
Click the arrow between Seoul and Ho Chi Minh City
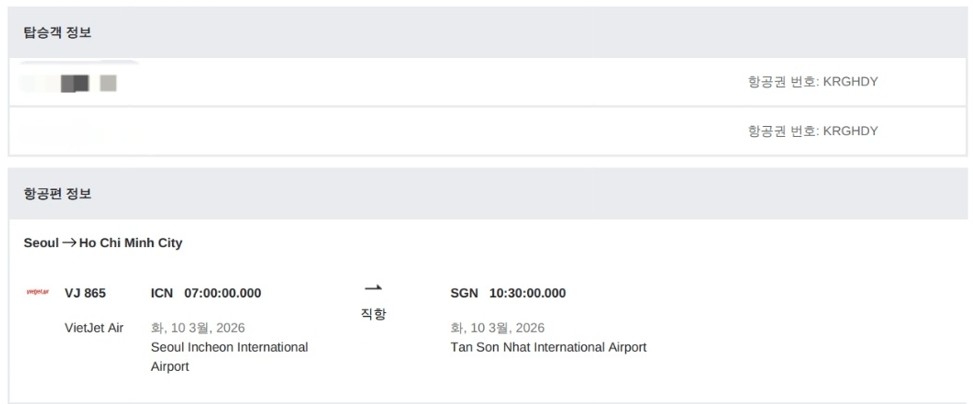(x=69, y=243)
